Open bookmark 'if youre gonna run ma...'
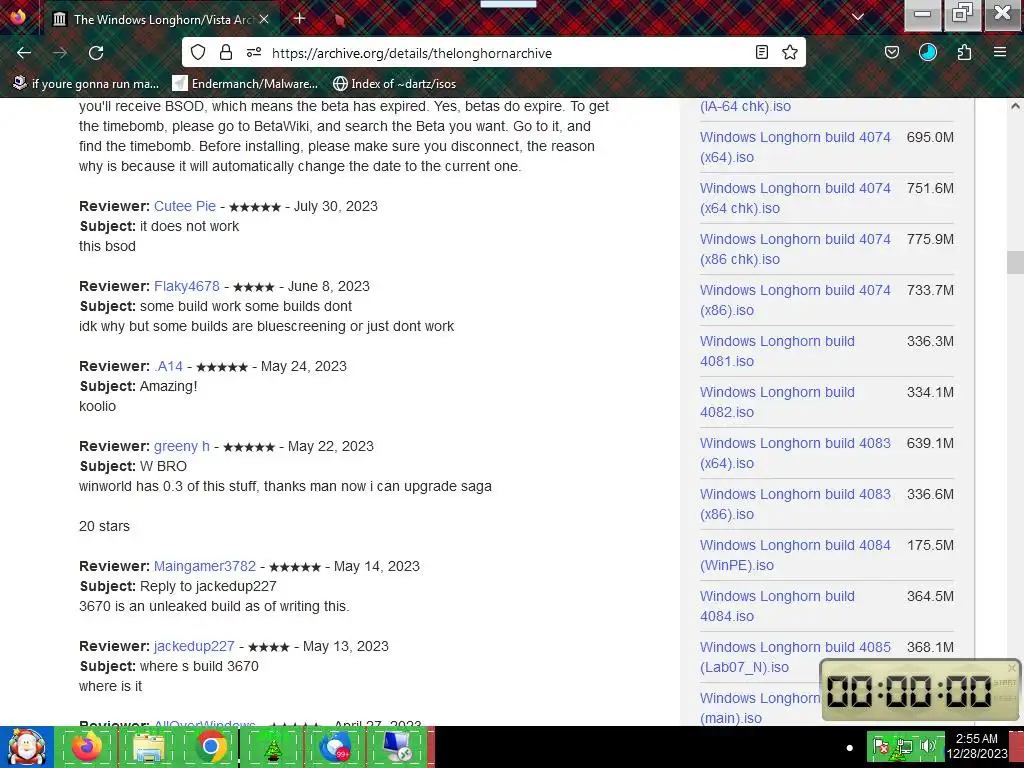This screenshot has width=1024, height=768. pos(86,83)
